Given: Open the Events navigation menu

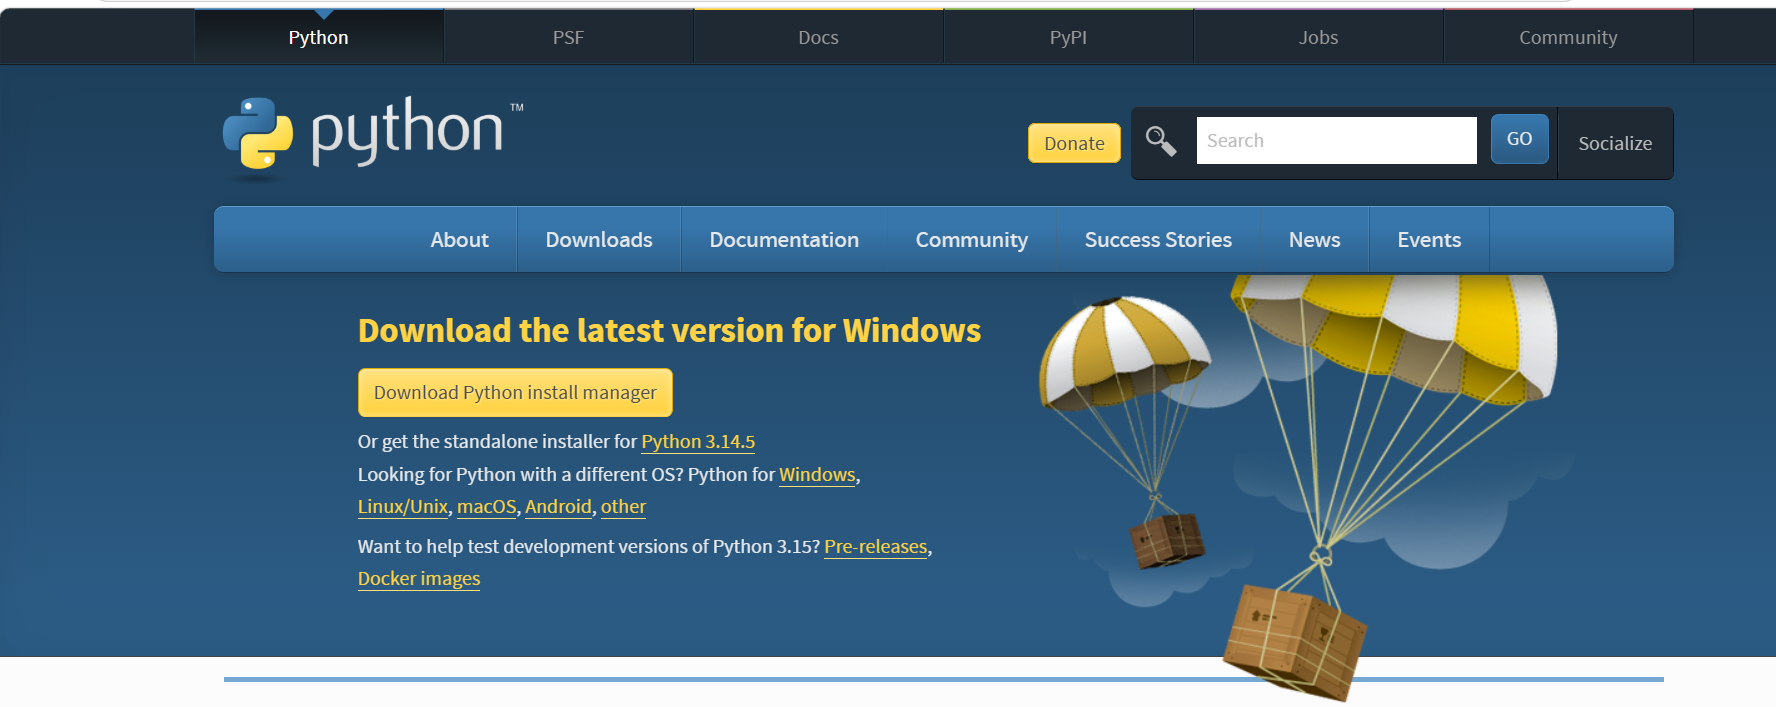Looking at the screenshot, I should (1429, 240).
